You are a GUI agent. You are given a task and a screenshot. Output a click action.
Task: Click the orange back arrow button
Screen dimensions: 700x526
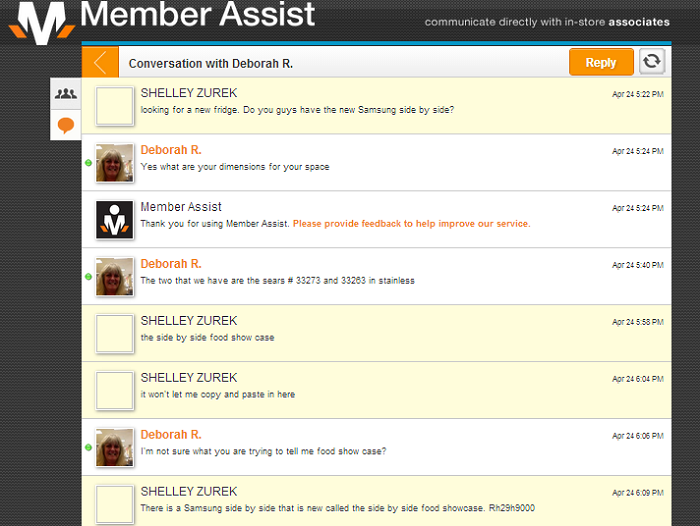pos(100,62)
